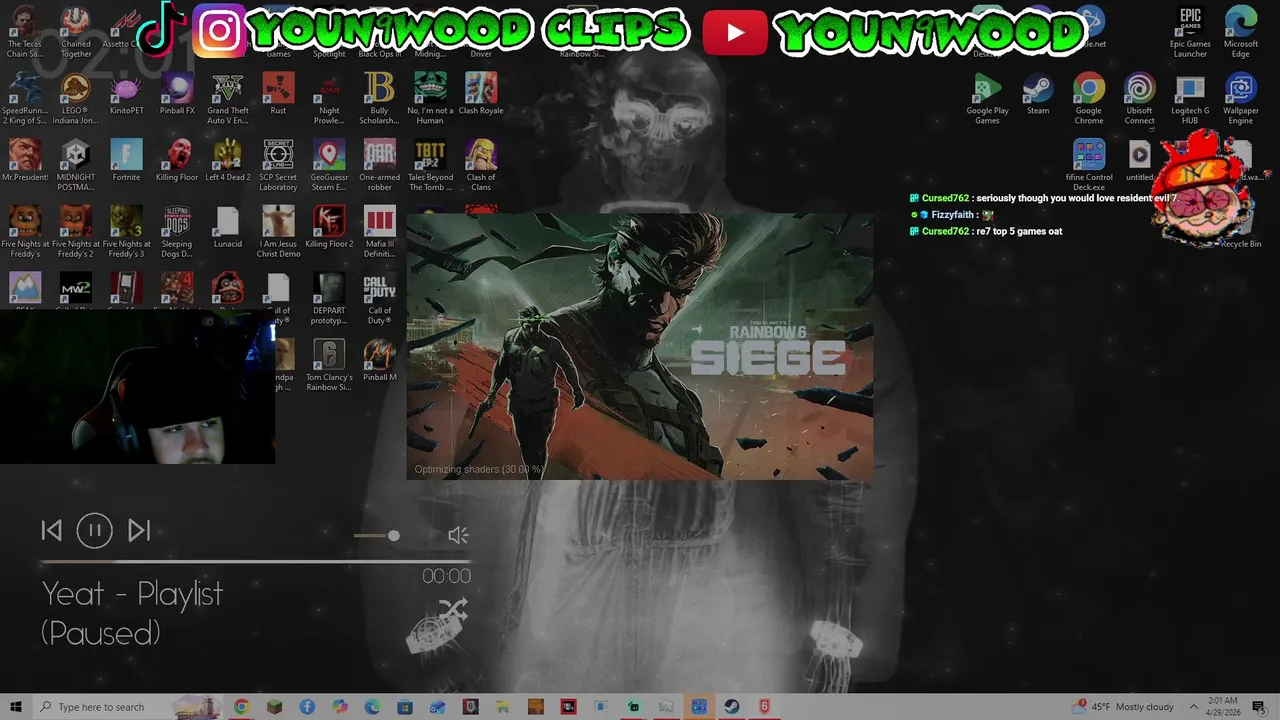This screenshot has width=1280, height=720.
Task: Open LEGO Indiana Jones shortcut
Action: (76, 99)
